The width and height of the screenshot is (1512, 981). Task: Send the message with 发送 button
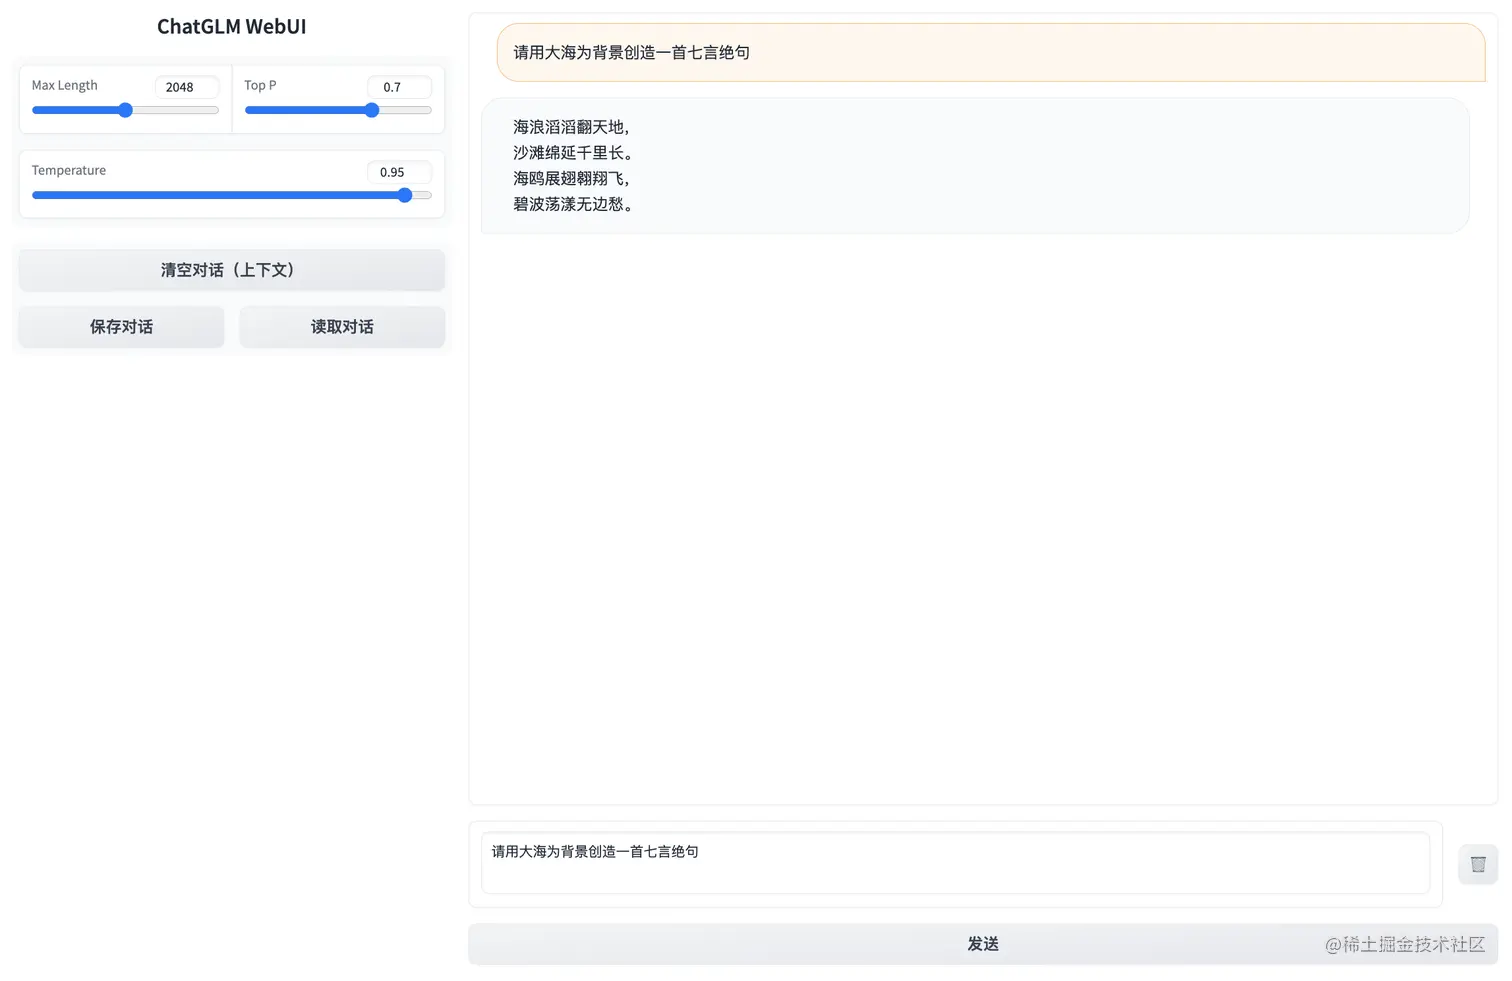coord(983,944)
